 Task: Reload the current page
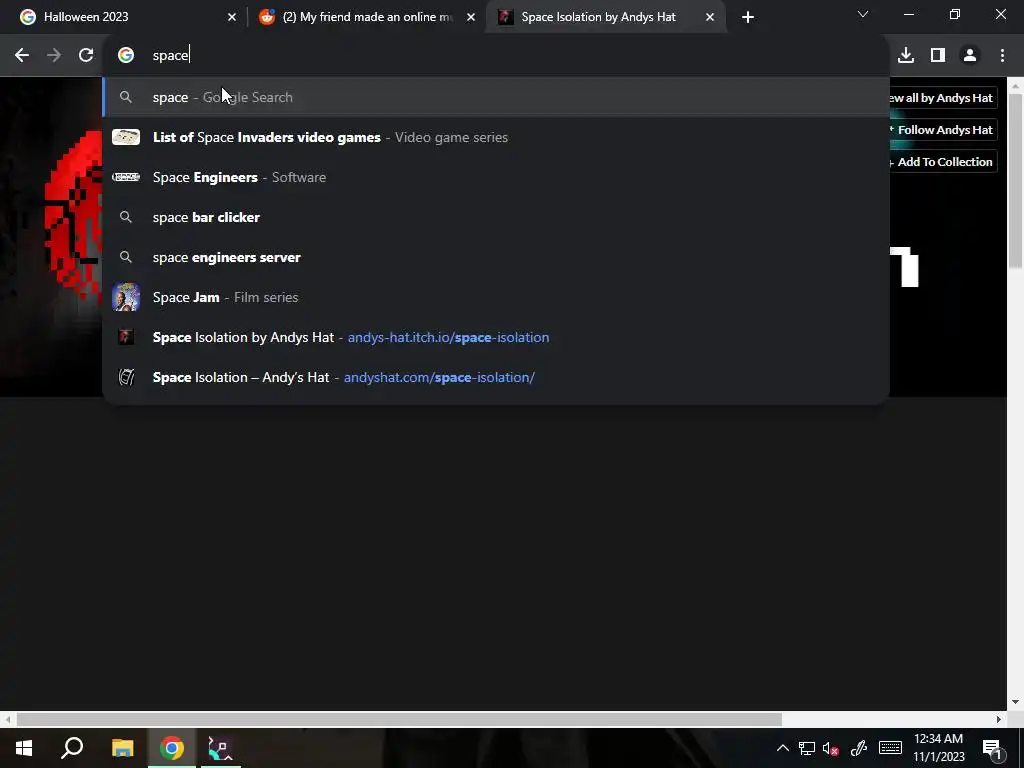point(86,56)
